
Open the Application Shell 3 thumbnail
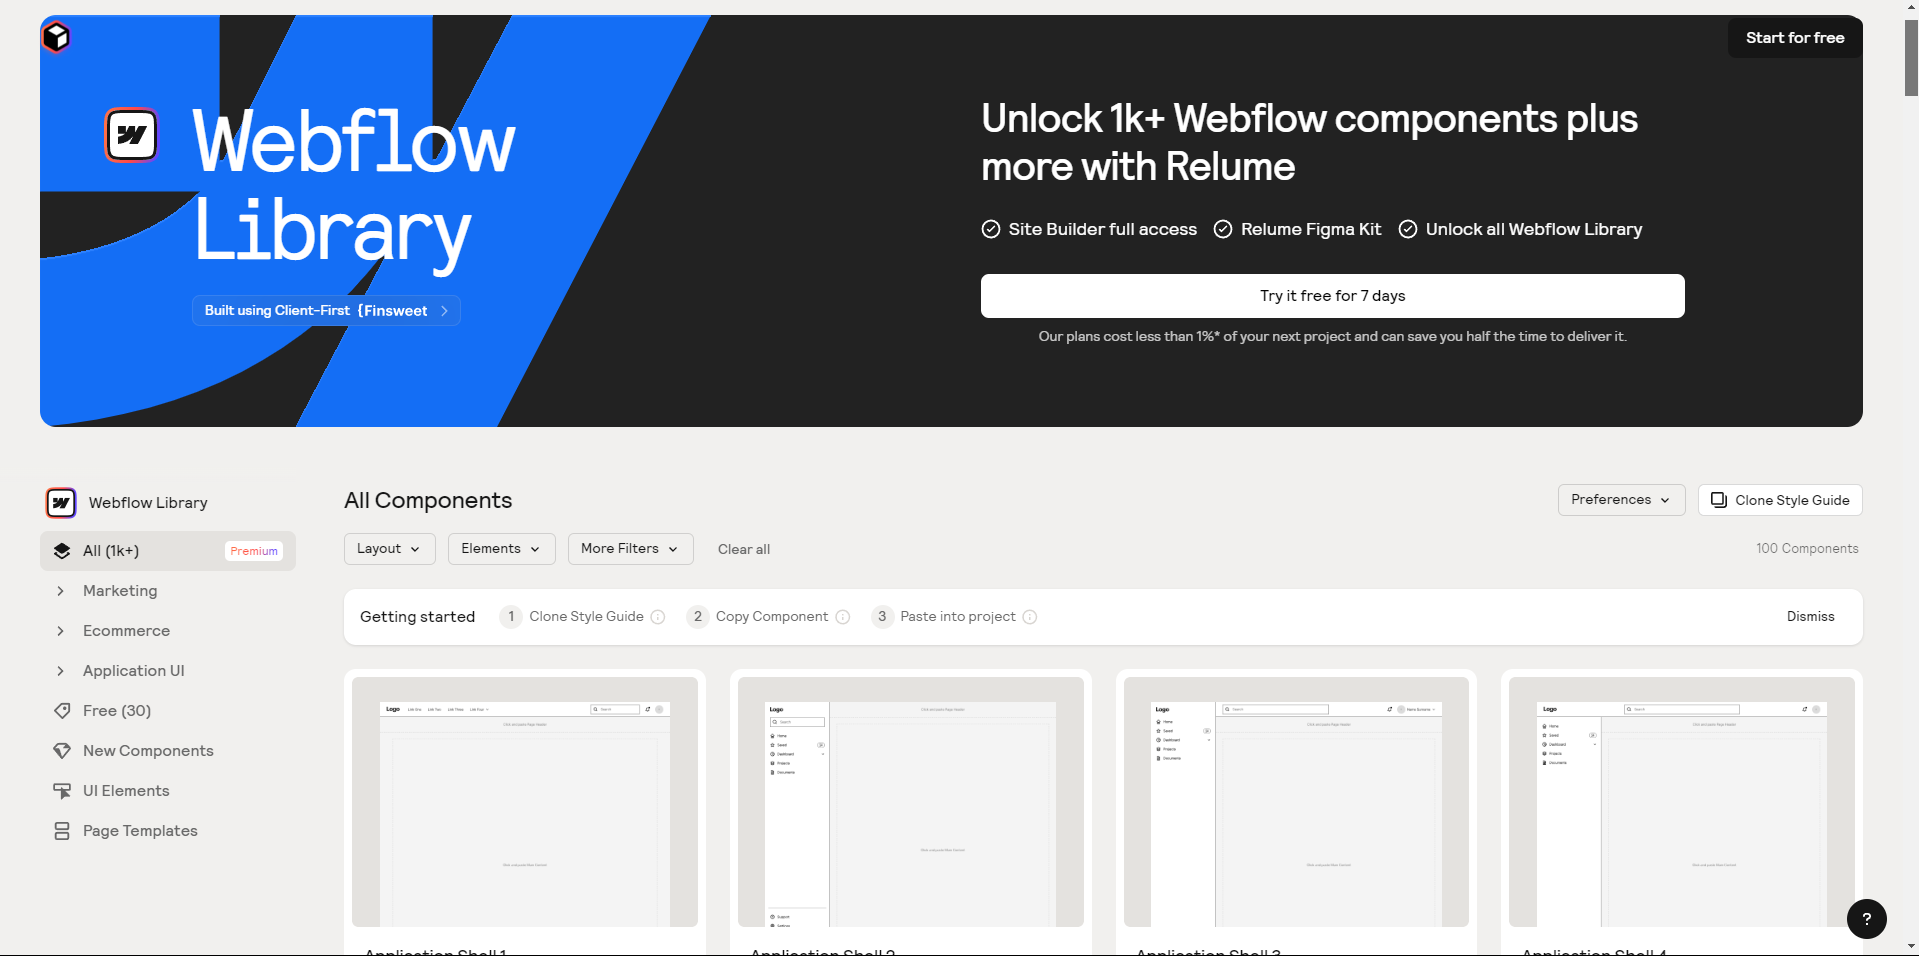click(x=1296, y=802)
